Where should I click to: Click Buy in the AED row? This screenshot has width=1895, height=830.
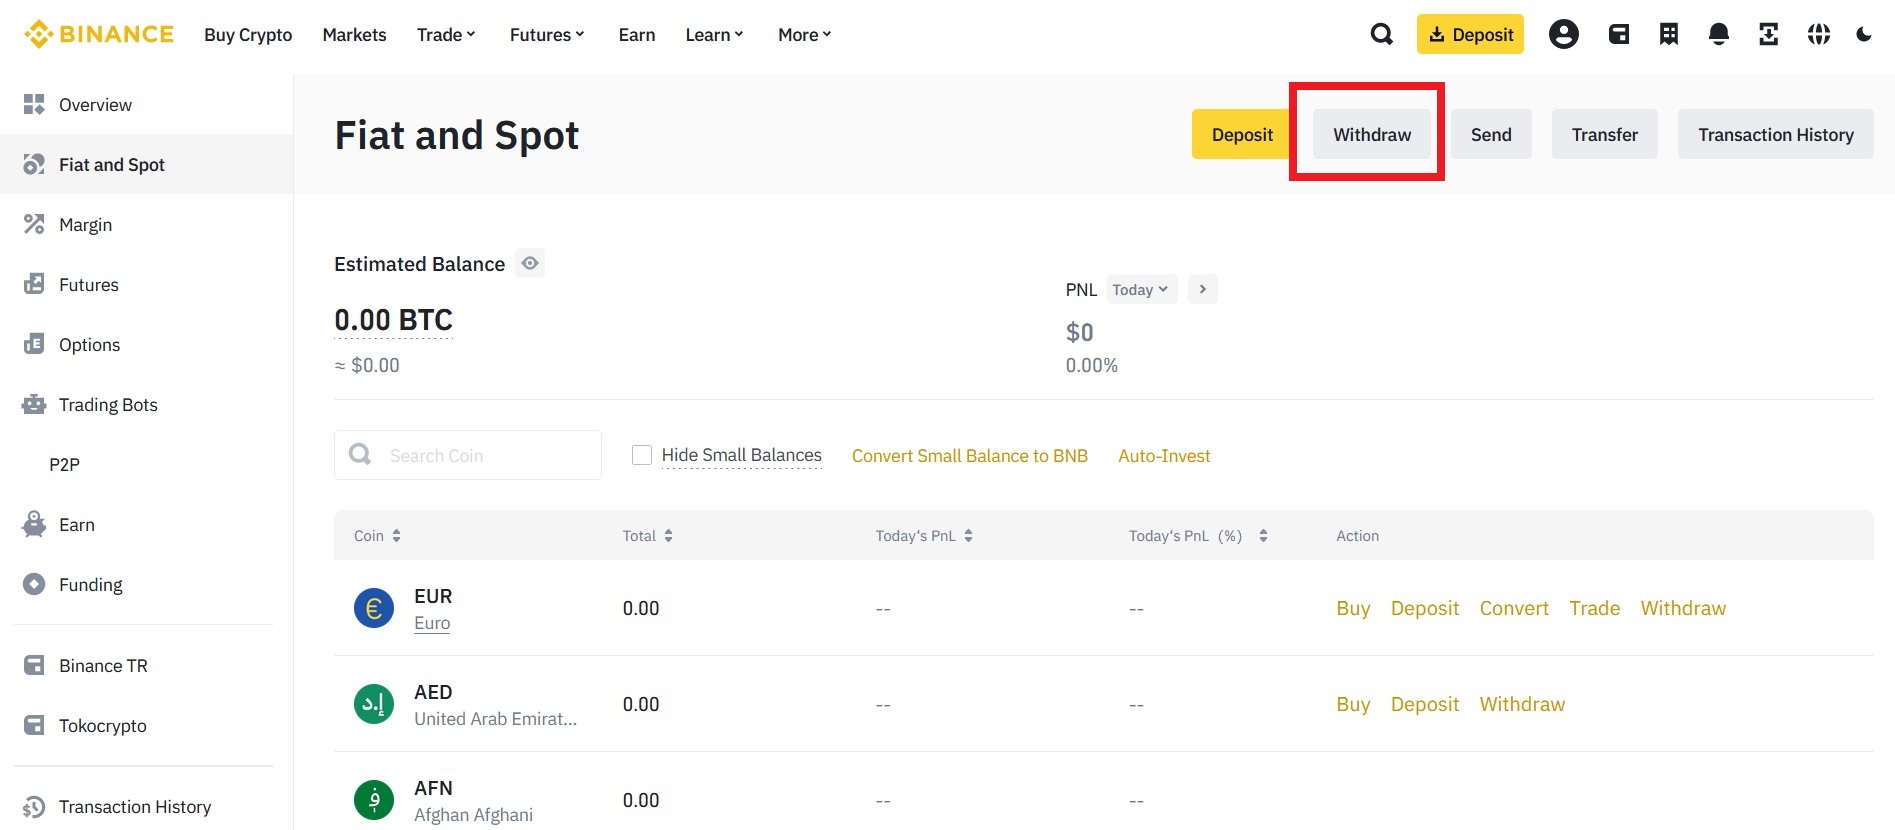(x=1353, y=704)
